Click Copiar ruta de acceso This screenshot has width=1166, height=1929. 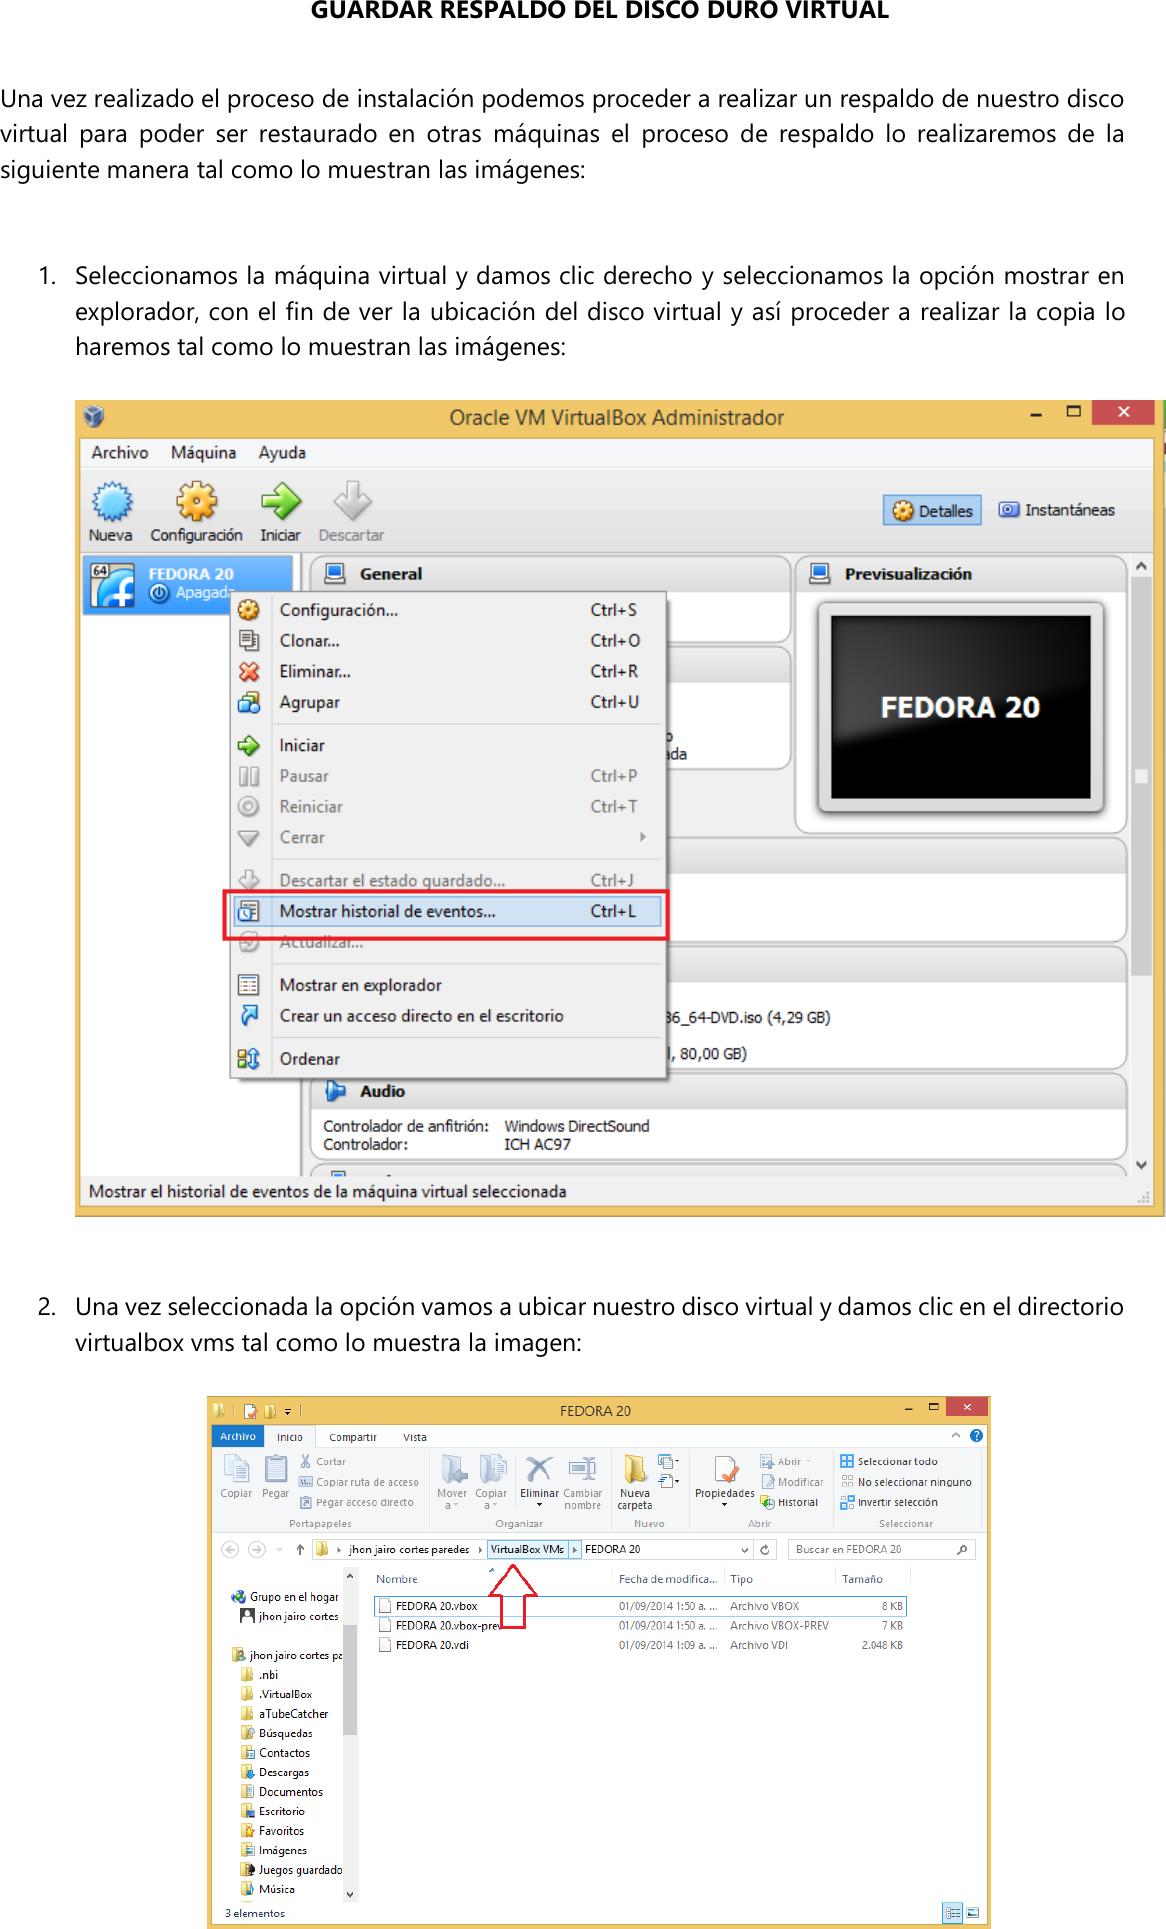(359, 1483)
